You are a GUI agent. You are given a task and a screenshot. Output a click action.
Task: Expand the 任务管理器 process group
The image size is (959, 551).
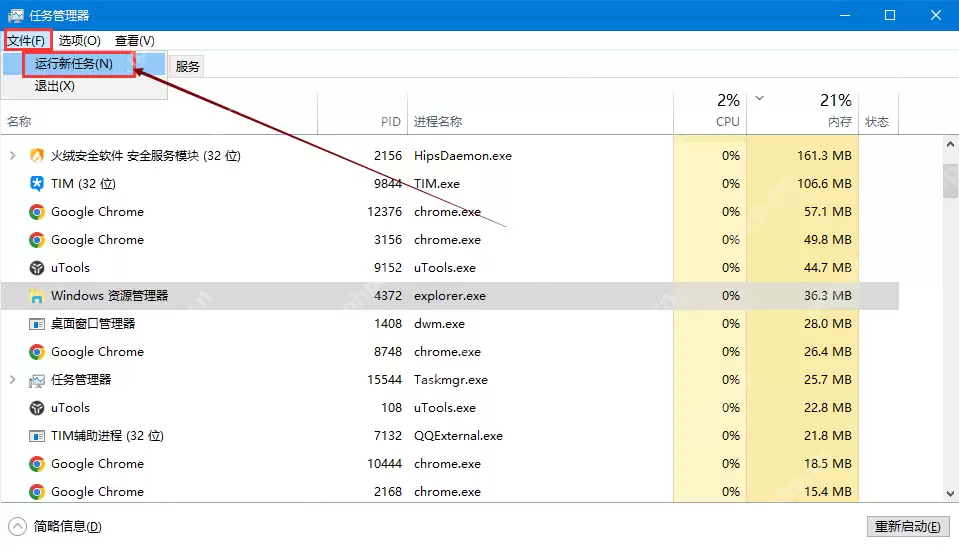[12, 380]
